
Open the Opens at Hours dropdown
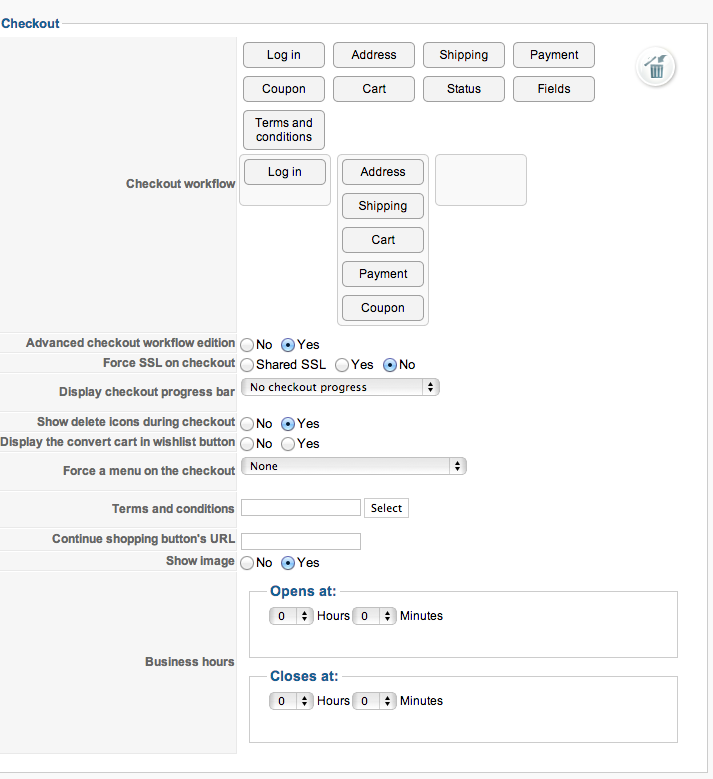[291, 616]
